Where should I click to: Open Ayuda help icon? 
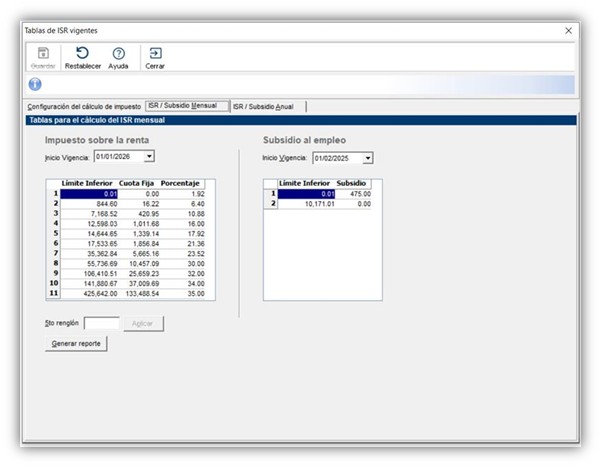tap(118, 54)
